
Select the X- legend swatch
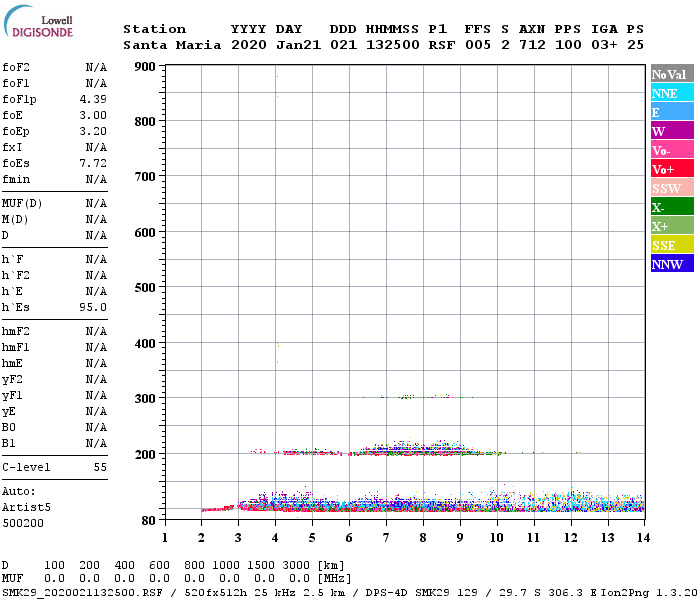coord(672,207)
